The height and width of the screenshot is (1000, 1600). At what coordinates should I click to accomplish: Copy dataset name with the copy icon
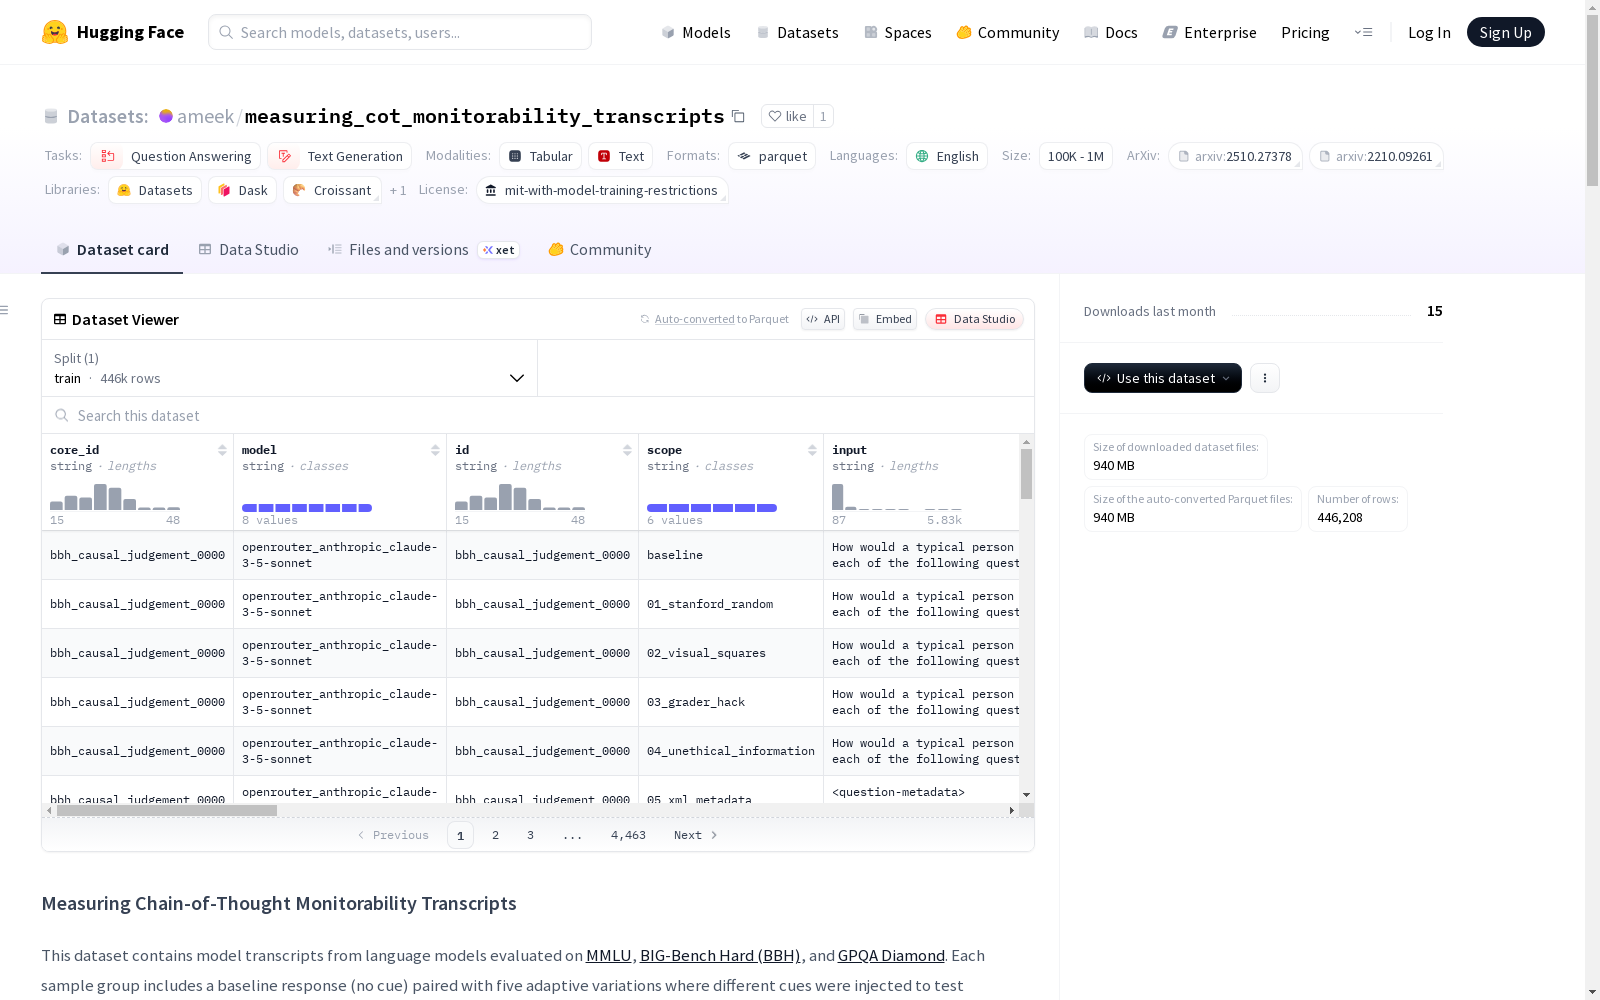(738, 116)
